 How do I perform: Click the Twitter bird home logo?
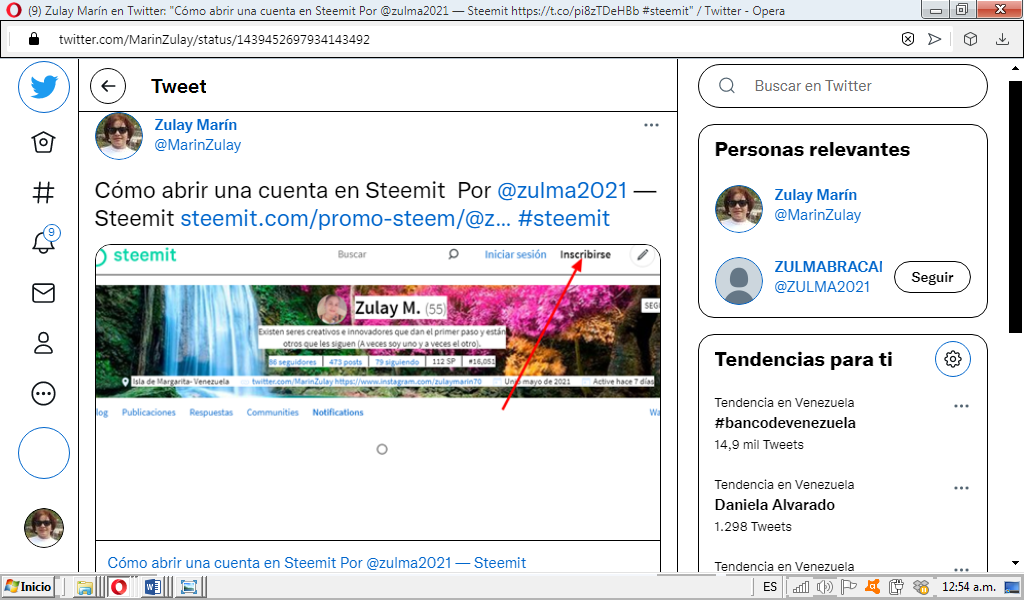(44, 87)
